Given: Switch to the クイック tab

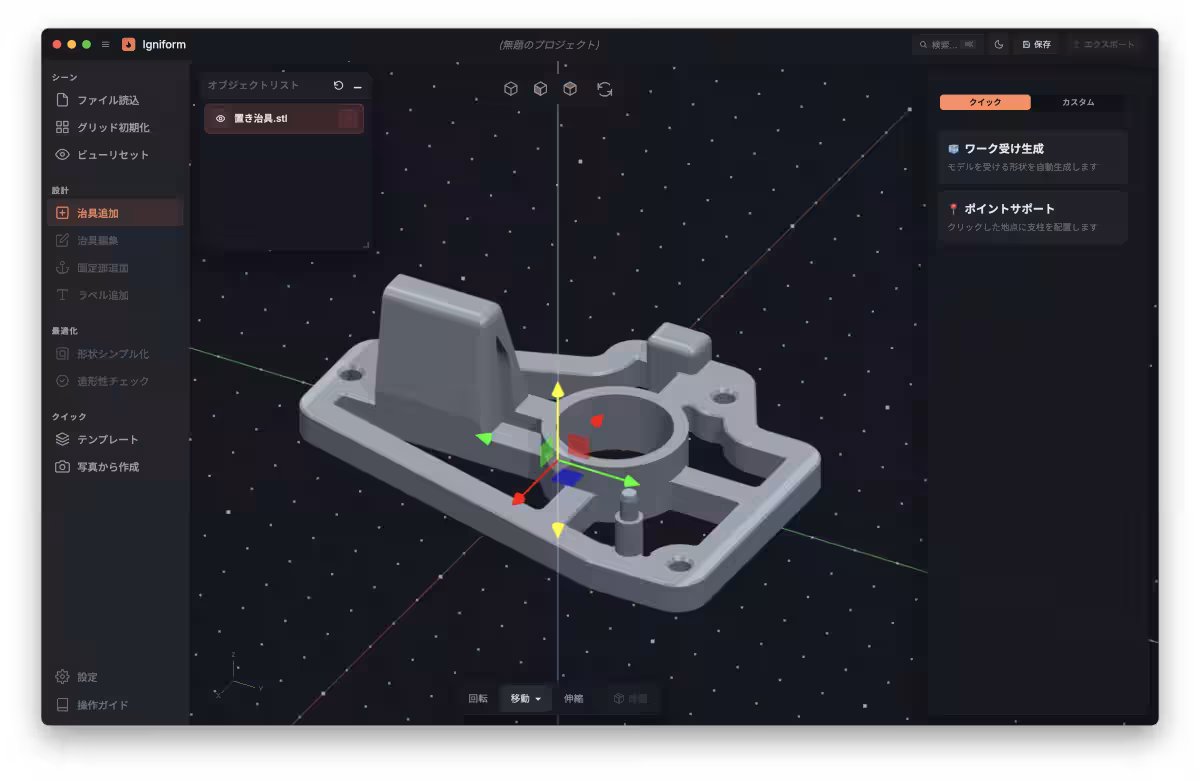Looking at the screenshot, I should click(985, 102).
